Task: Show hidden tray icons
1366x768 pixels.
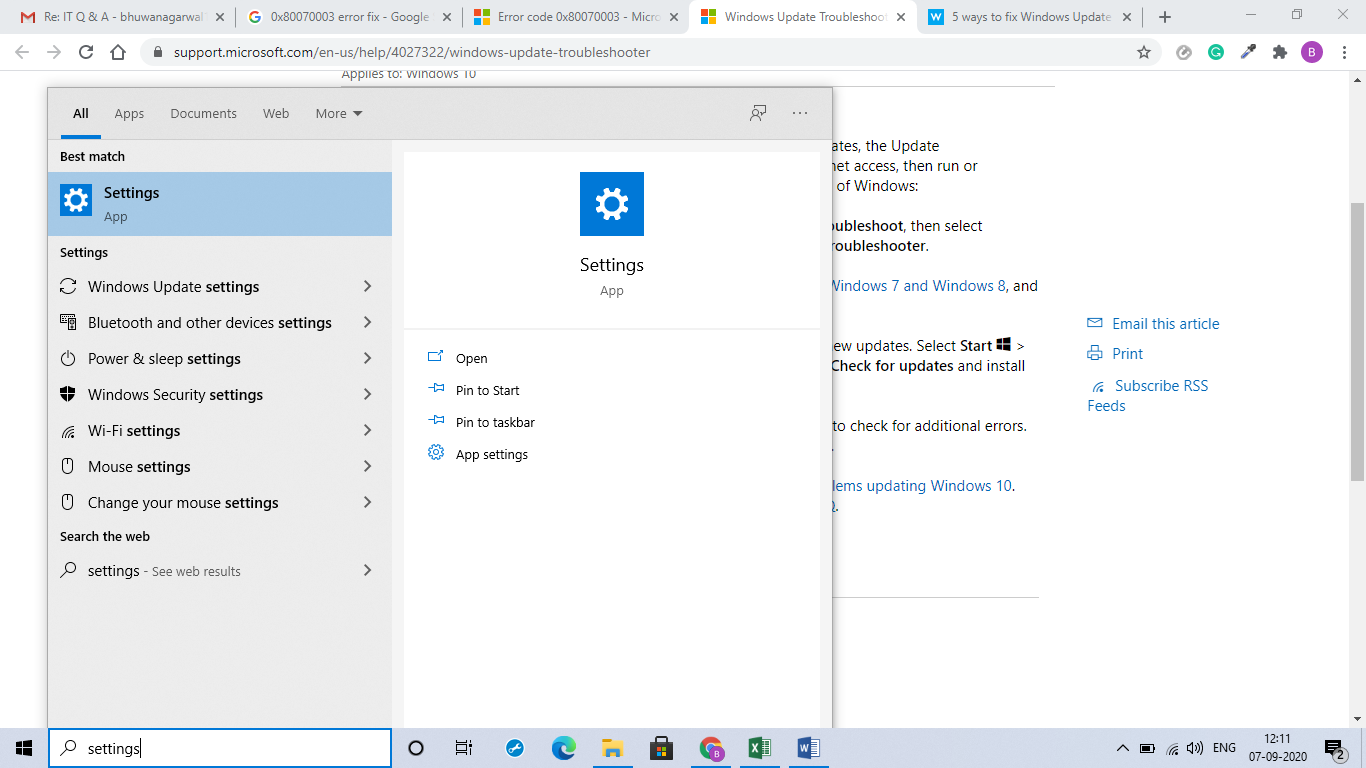Action: (x=1122, y=747)
